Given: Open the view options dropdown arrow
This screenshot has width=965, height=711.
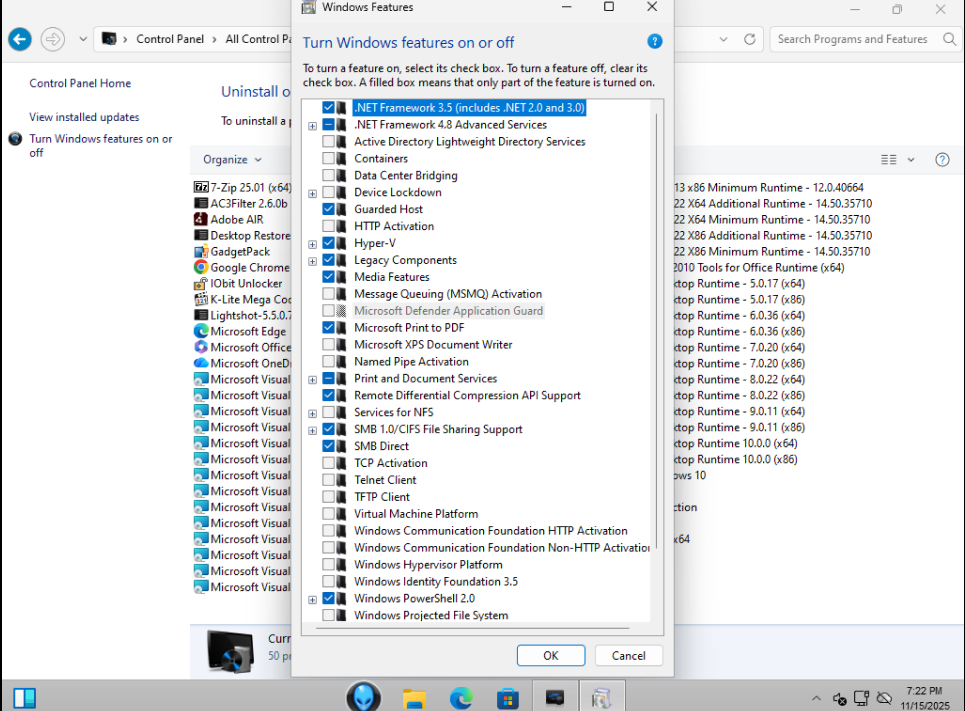Looking at the screenshot, I should coord(911,159).
